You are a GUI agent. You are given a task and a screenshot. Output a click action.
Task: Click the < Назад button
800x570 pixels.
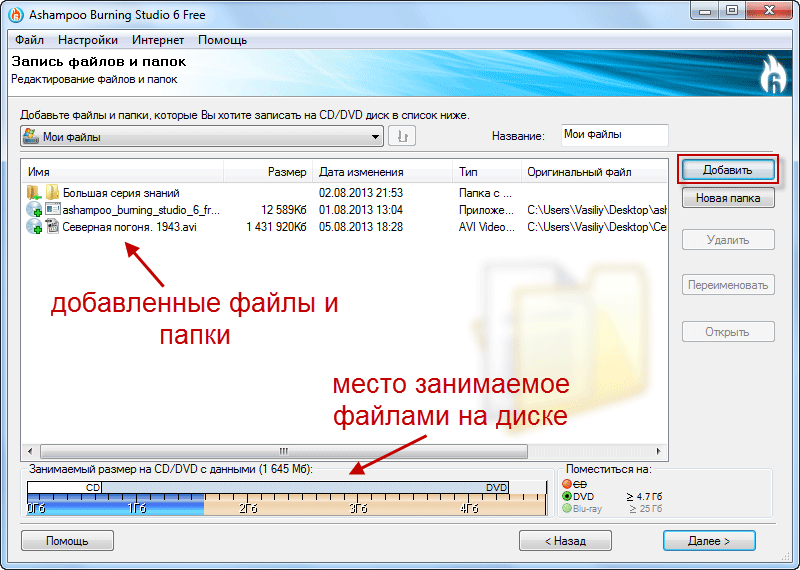point(565,541)
